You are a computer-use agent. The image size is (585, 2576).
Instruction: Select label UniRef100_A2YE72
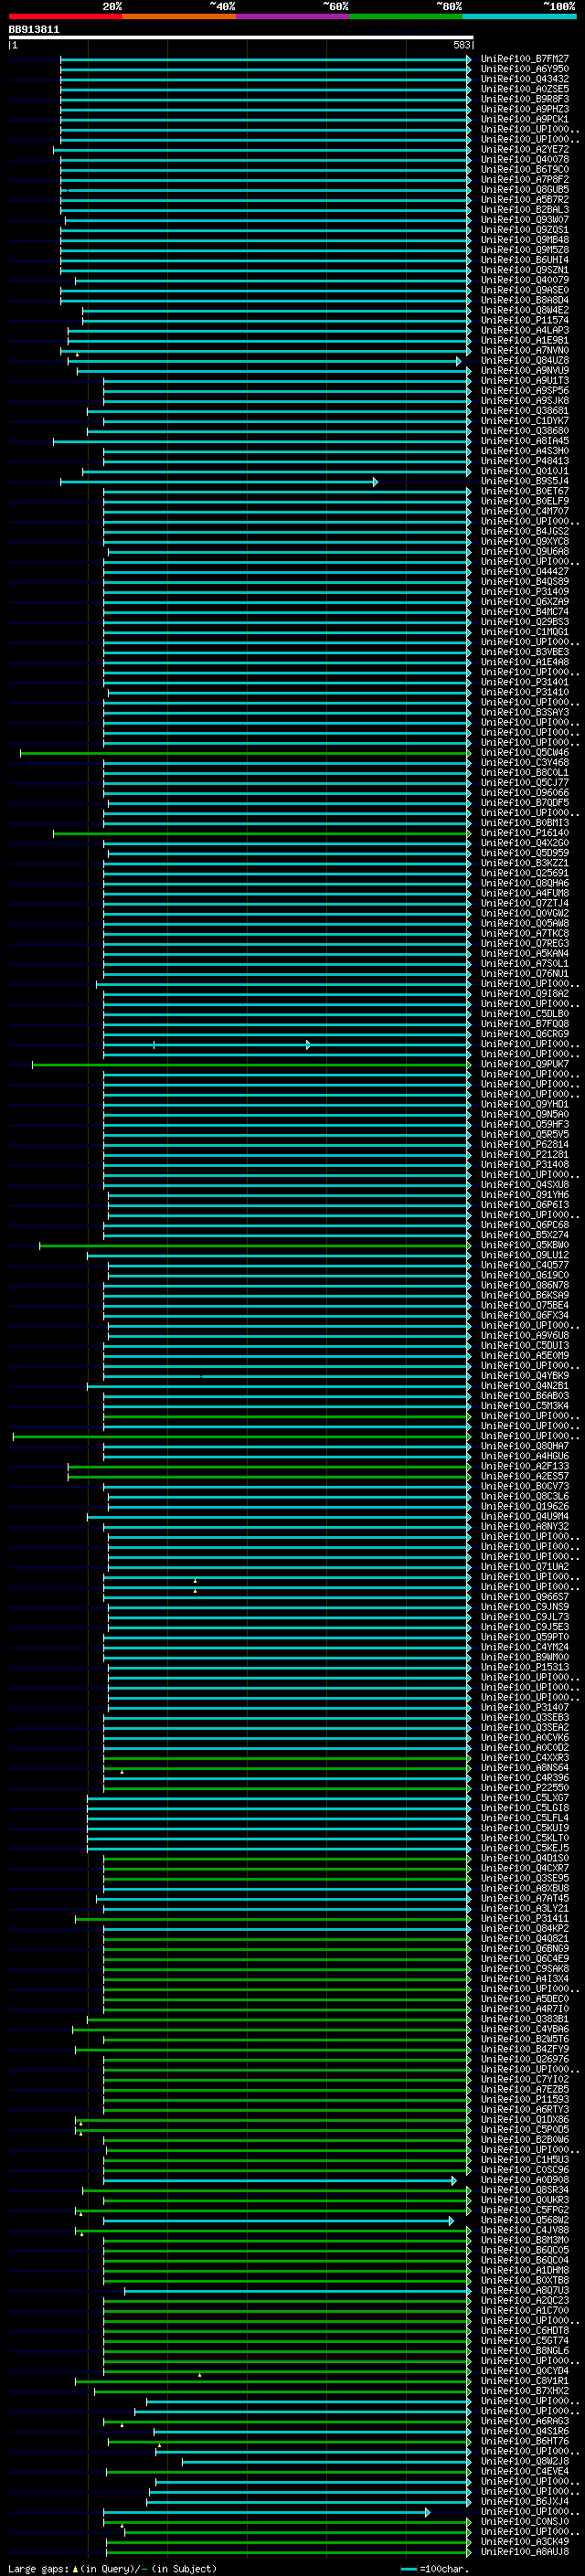525,150
